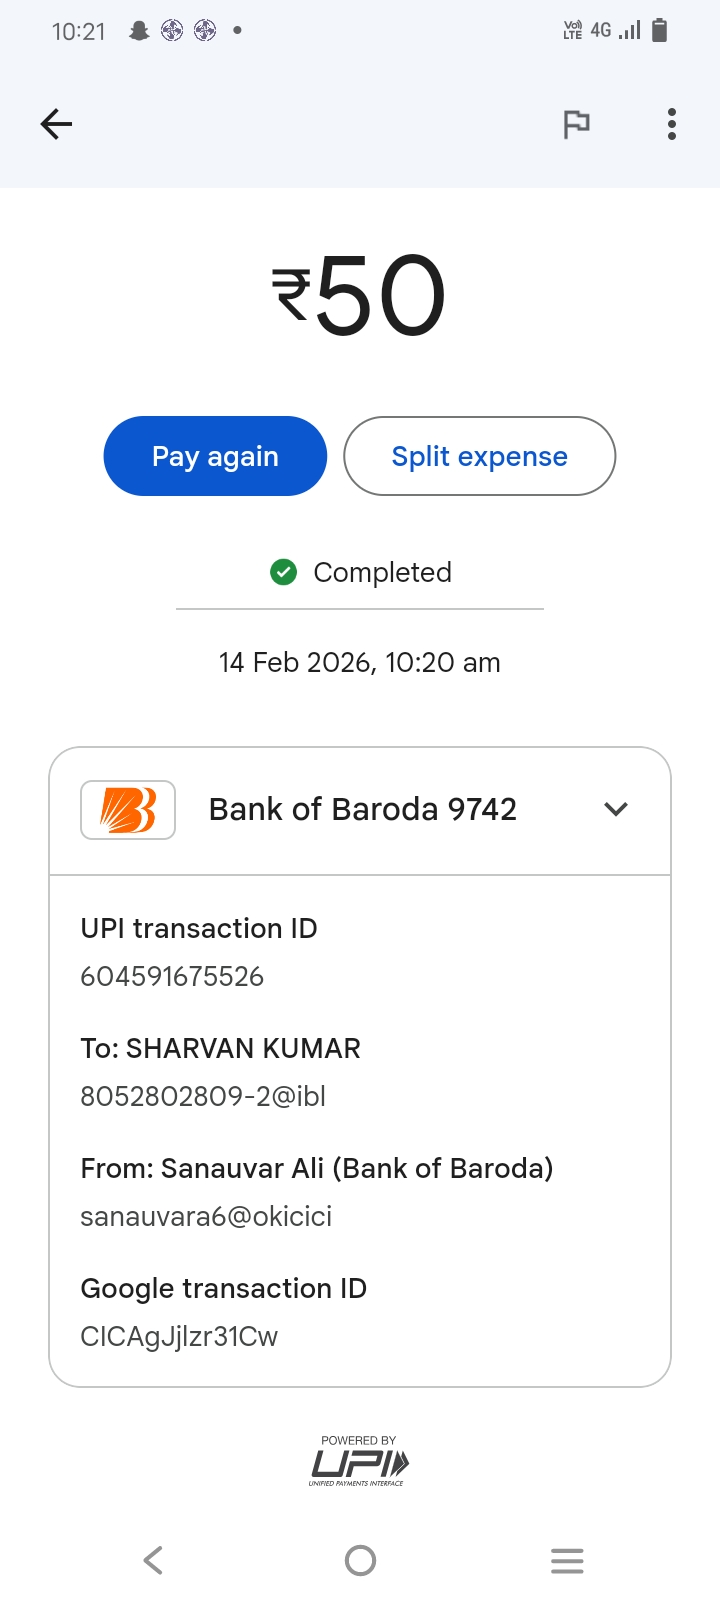Tap the UPI transaction ID number 604591675526
The height and width of the screenshot is (1600, 720).
pos(172,976)
